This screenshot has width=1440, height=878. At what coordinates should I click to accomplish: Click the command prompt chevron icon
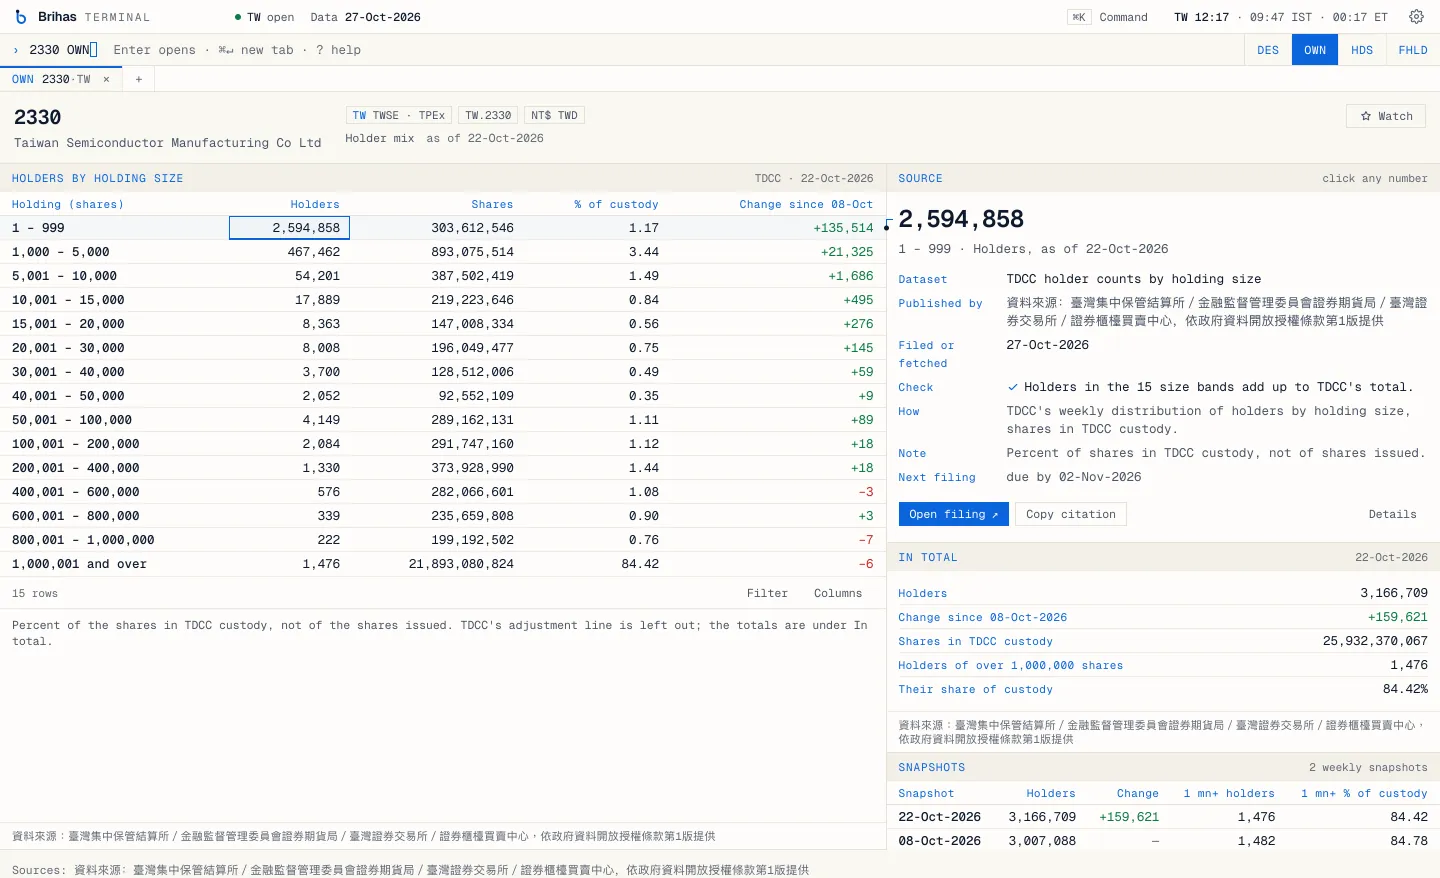[x=16, y=50]
